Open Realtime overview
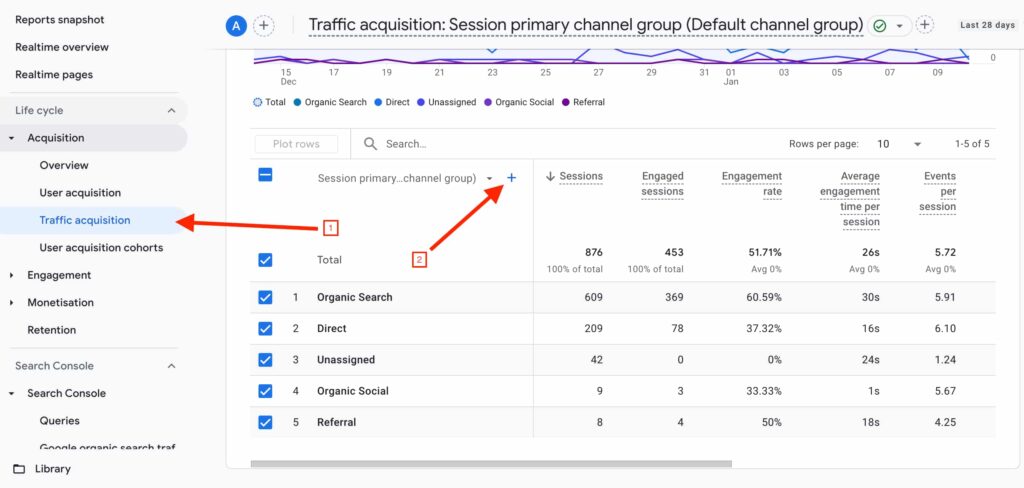Image resolution: width=1024 pixels, height=488 pixels. click(x=62, y=47)
